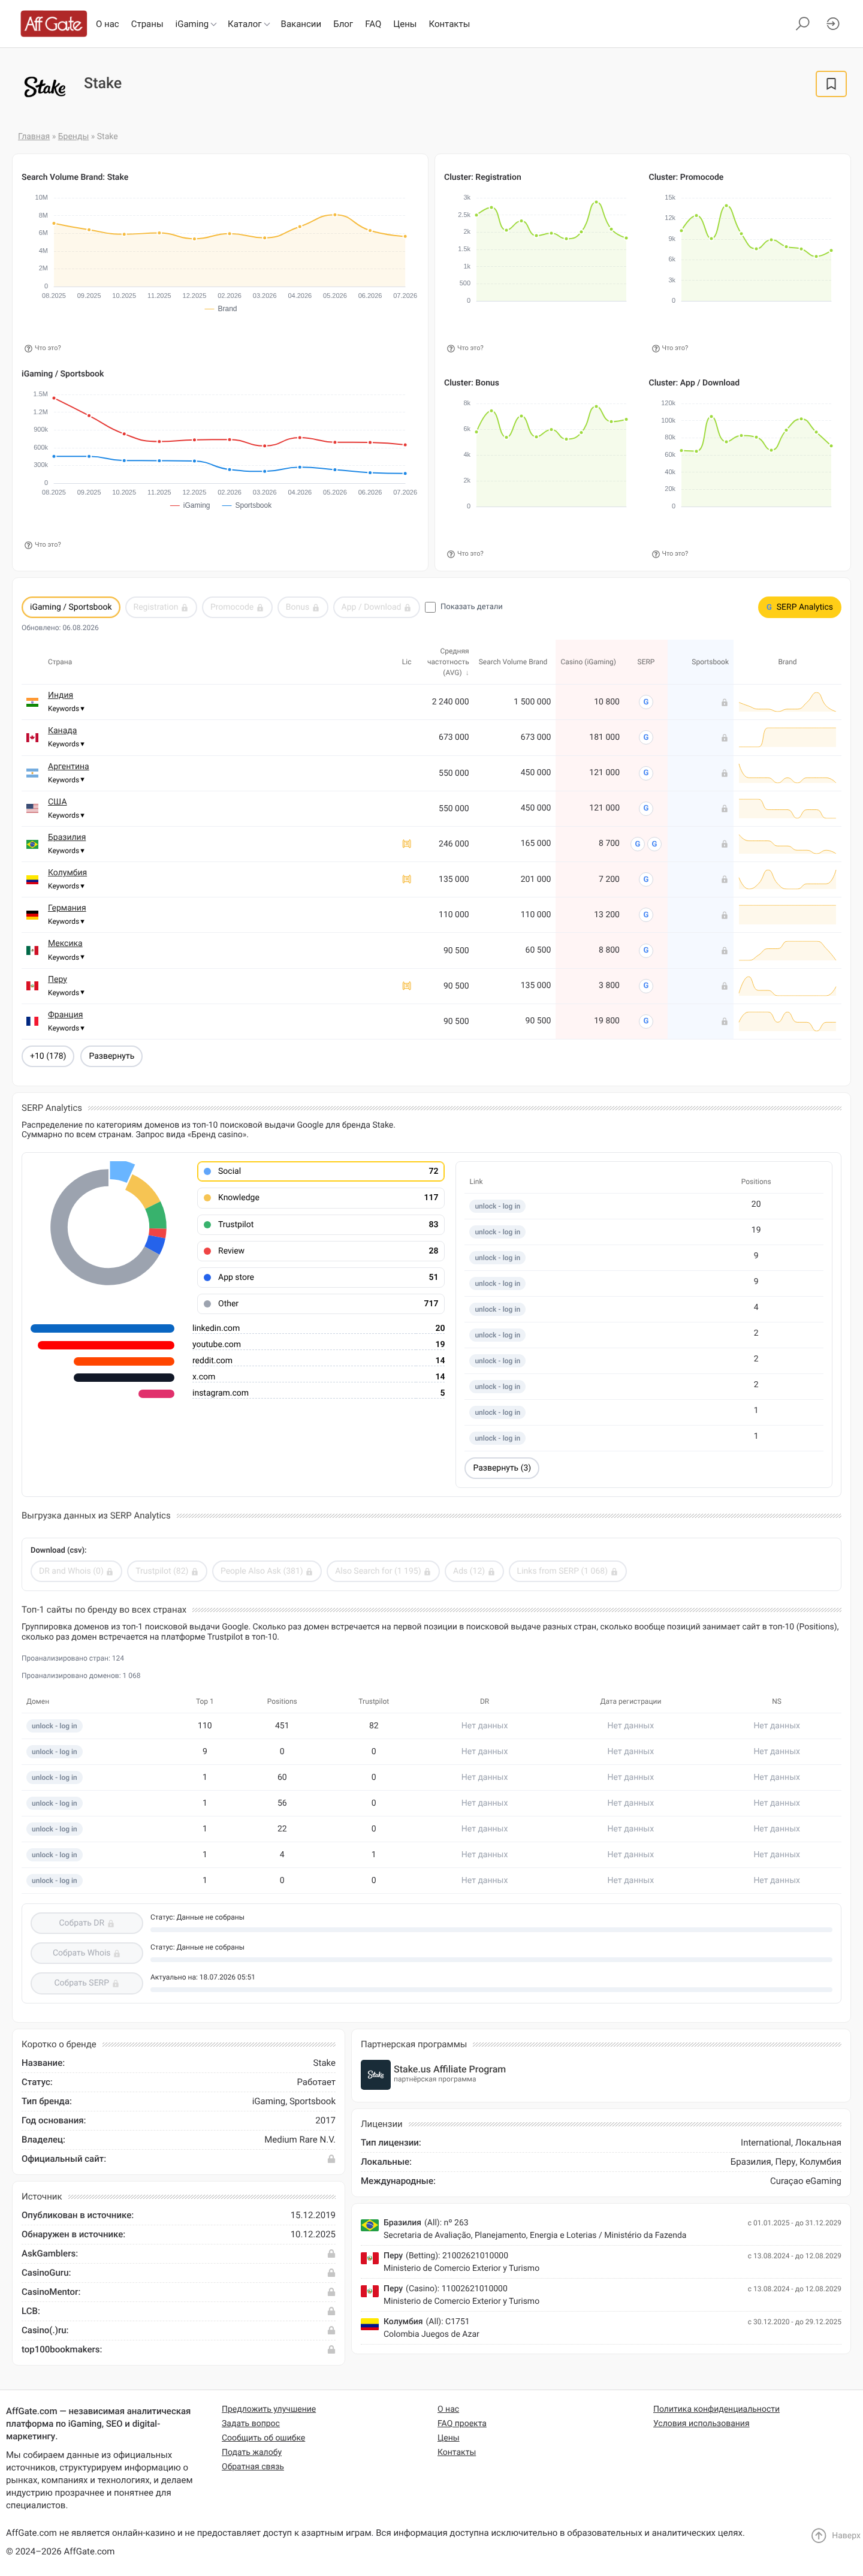The height and width of the screenshot is (2576, 863).
Task: Click the Google SERP icon in the Франция row
Action: tap(646, 1021)
